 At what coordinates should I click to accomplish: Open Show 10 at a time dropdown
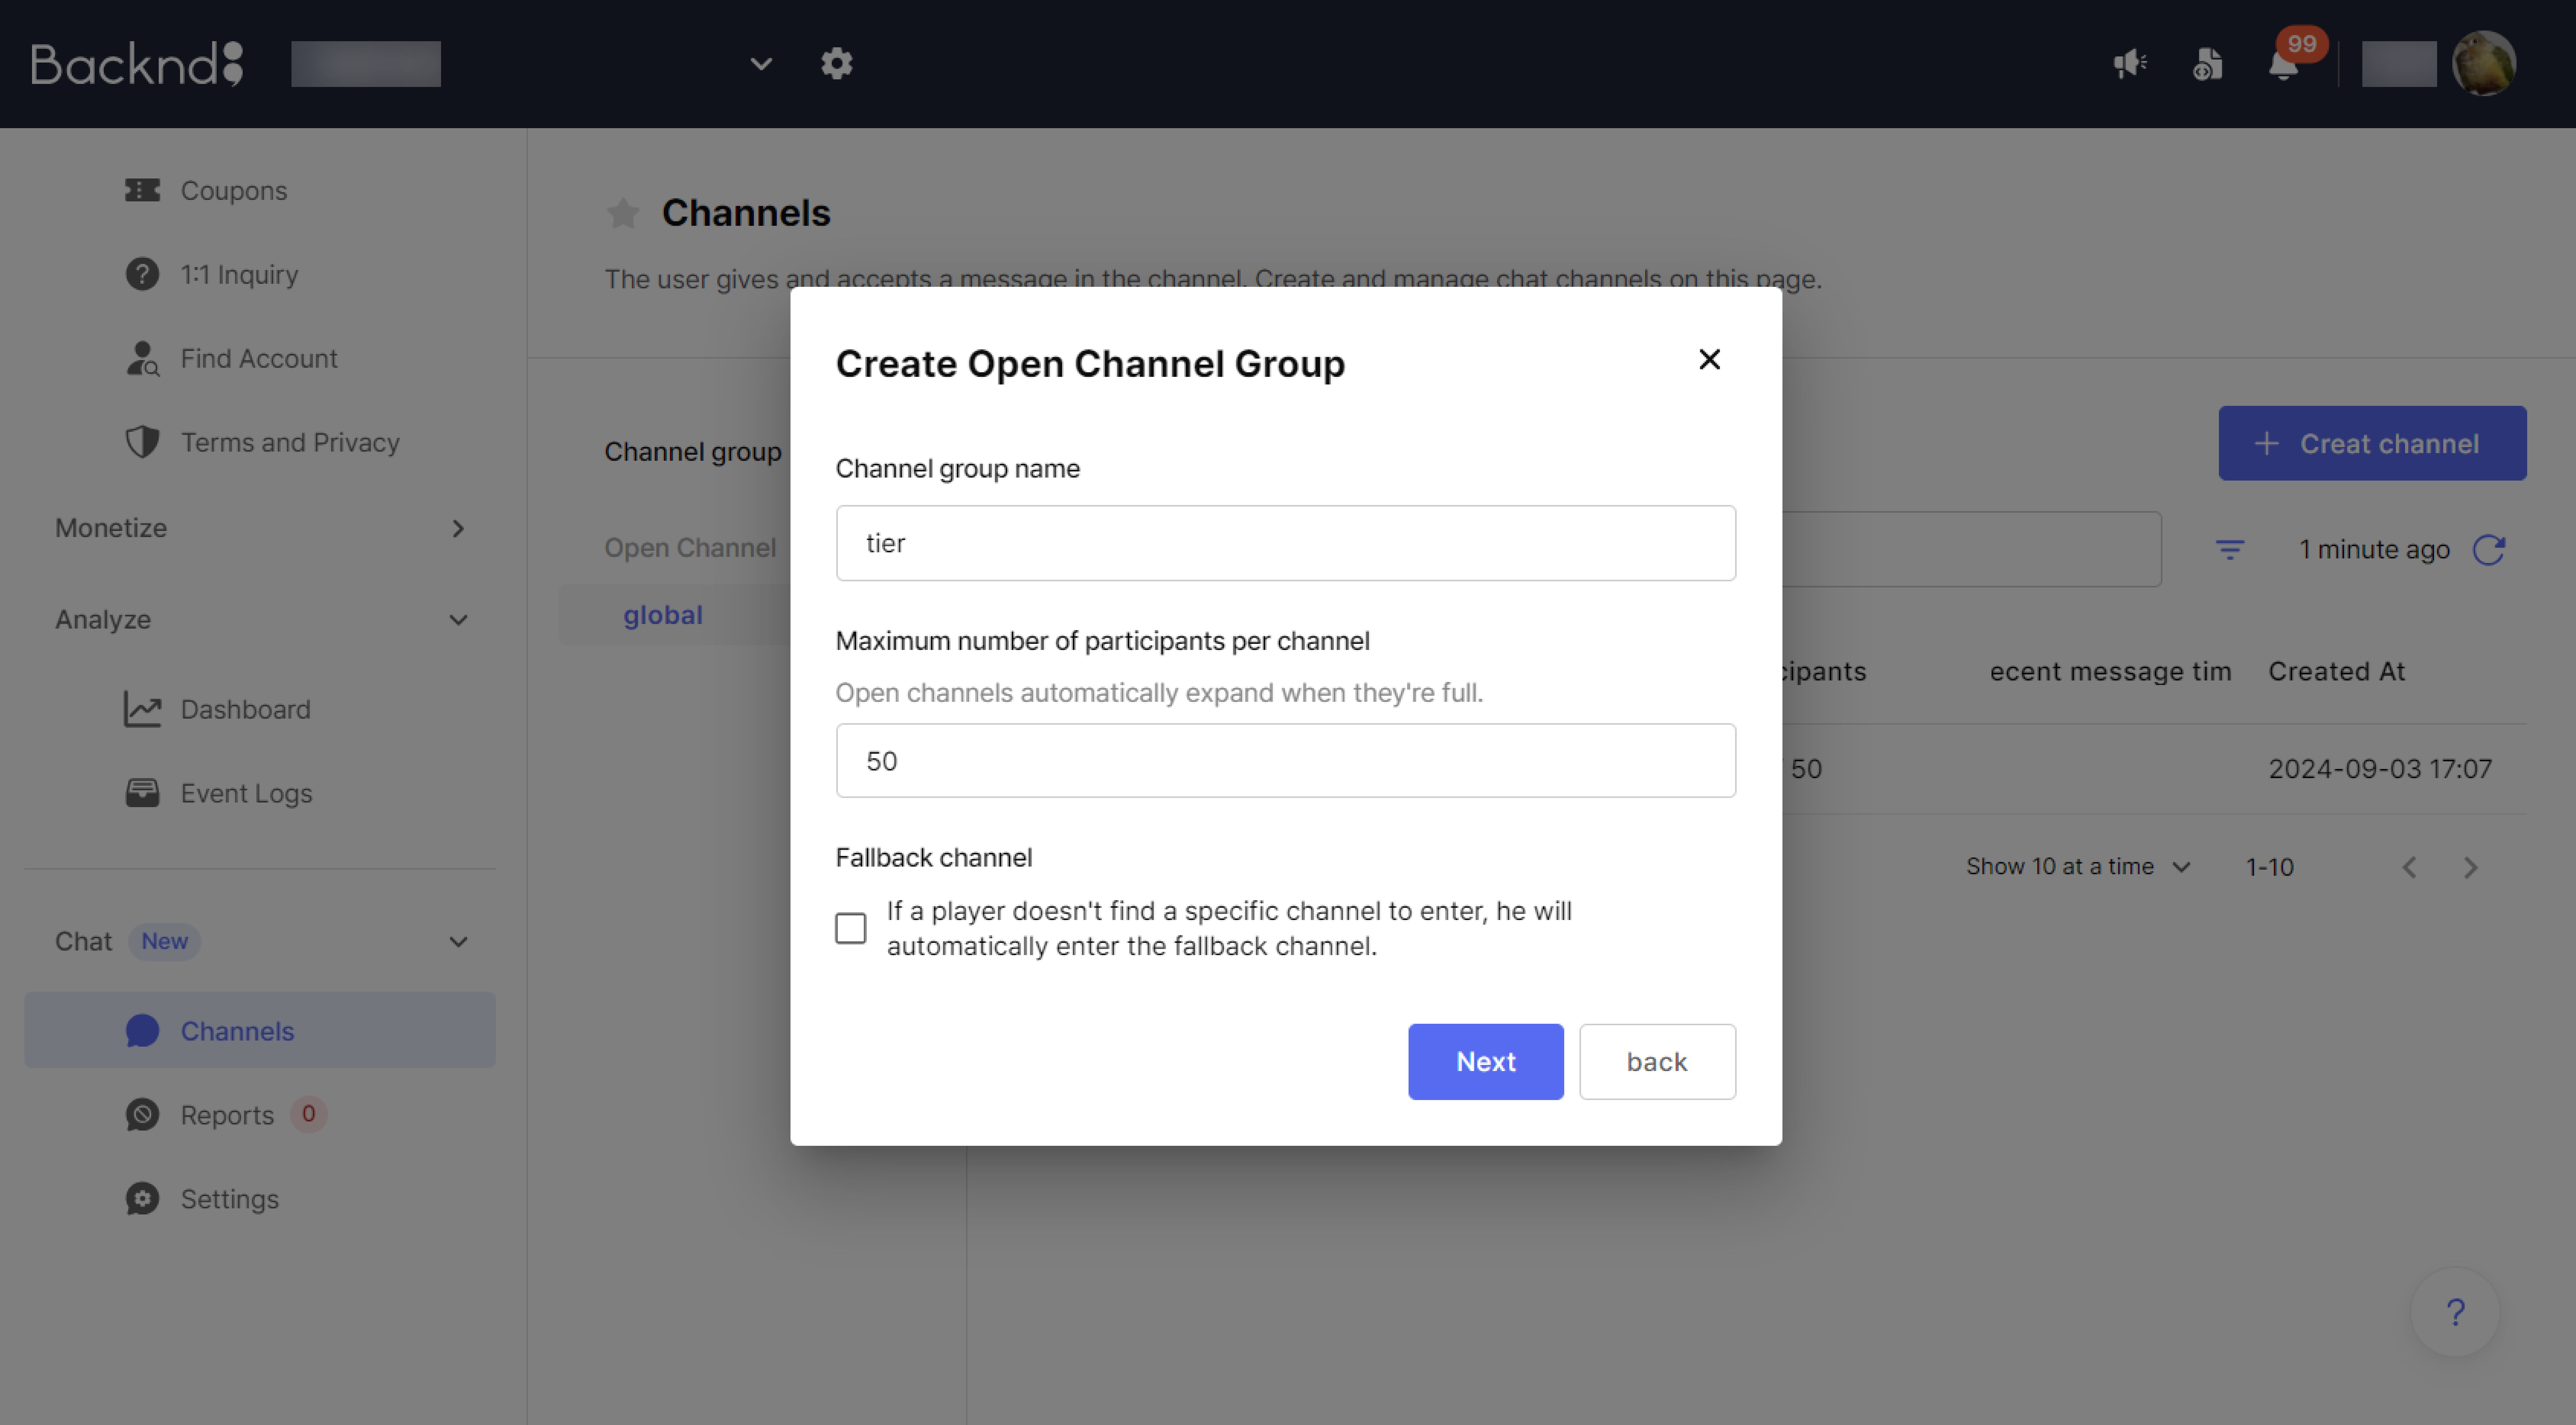pos(2078,867)
